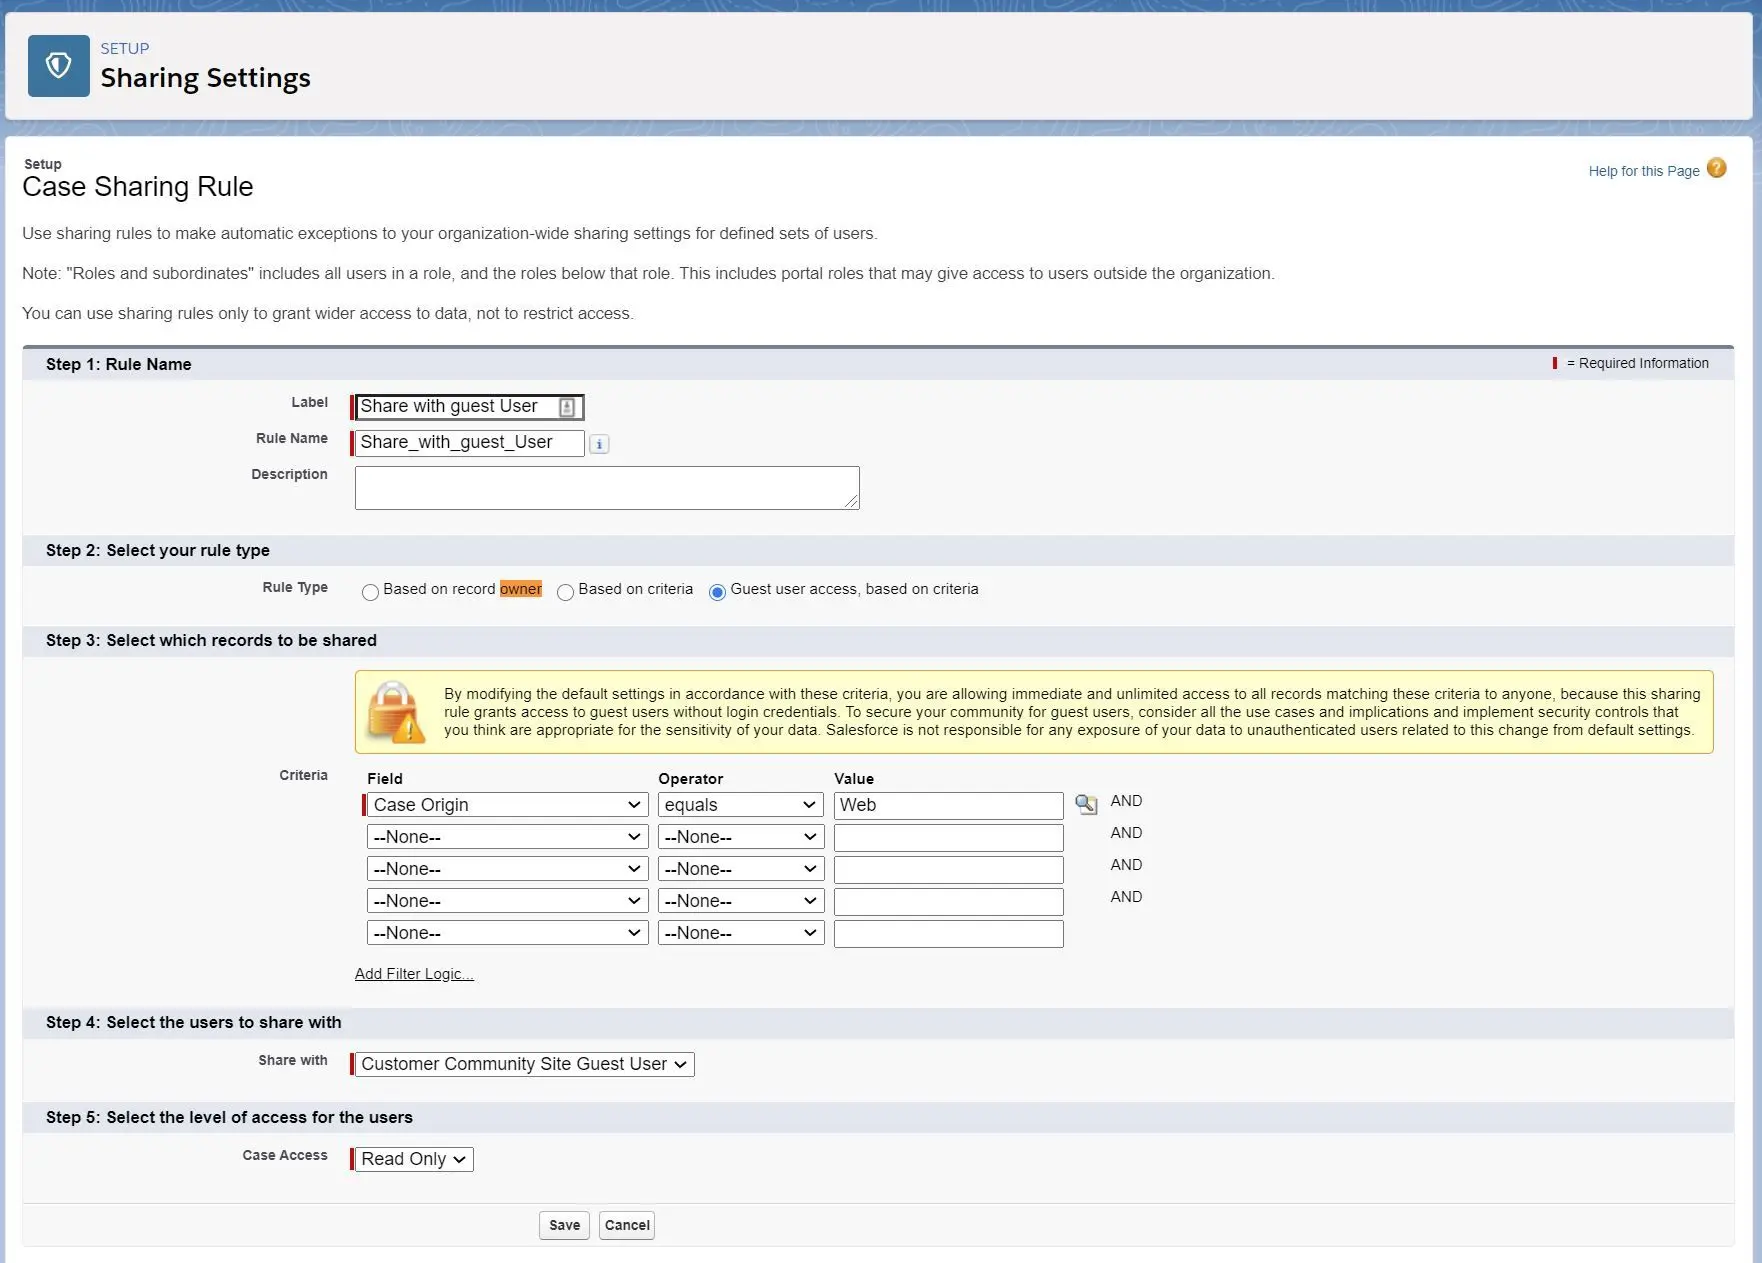1762x1263 pixels.
Task: Select Based on criteria rule type
Action: click(565, 592)
